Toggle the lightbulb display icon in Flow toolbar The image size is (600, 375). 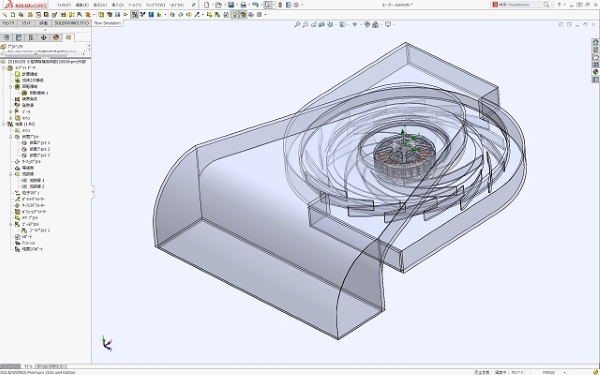point(235,15)
